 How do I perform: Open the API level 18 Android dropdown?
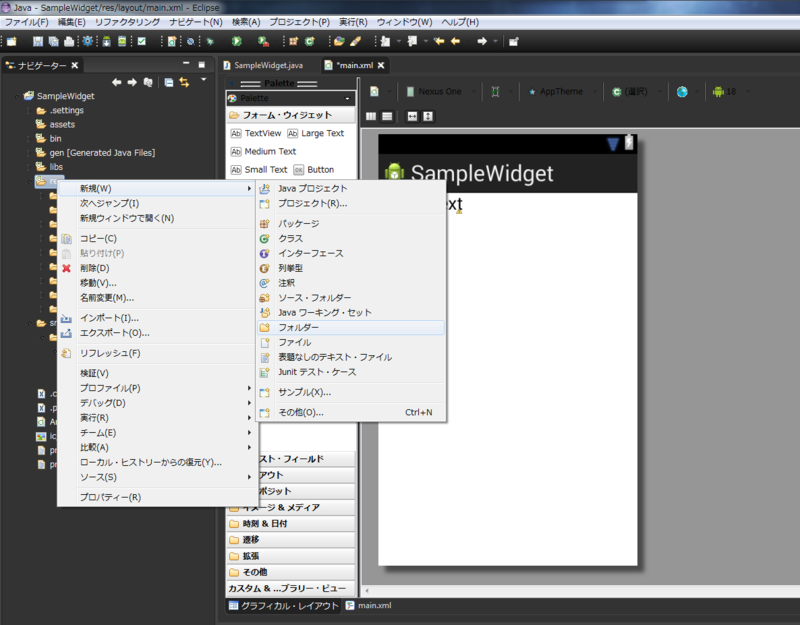(731, 92)
